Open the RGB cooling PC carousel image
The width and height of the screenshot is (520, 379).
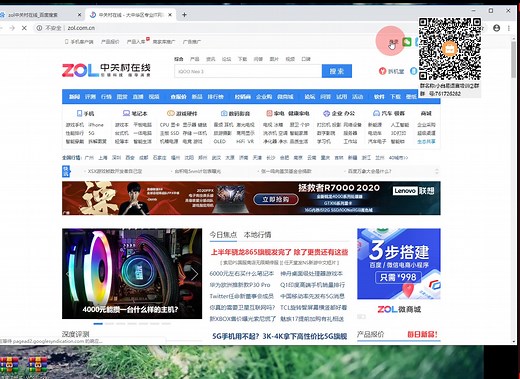[132, 274]
